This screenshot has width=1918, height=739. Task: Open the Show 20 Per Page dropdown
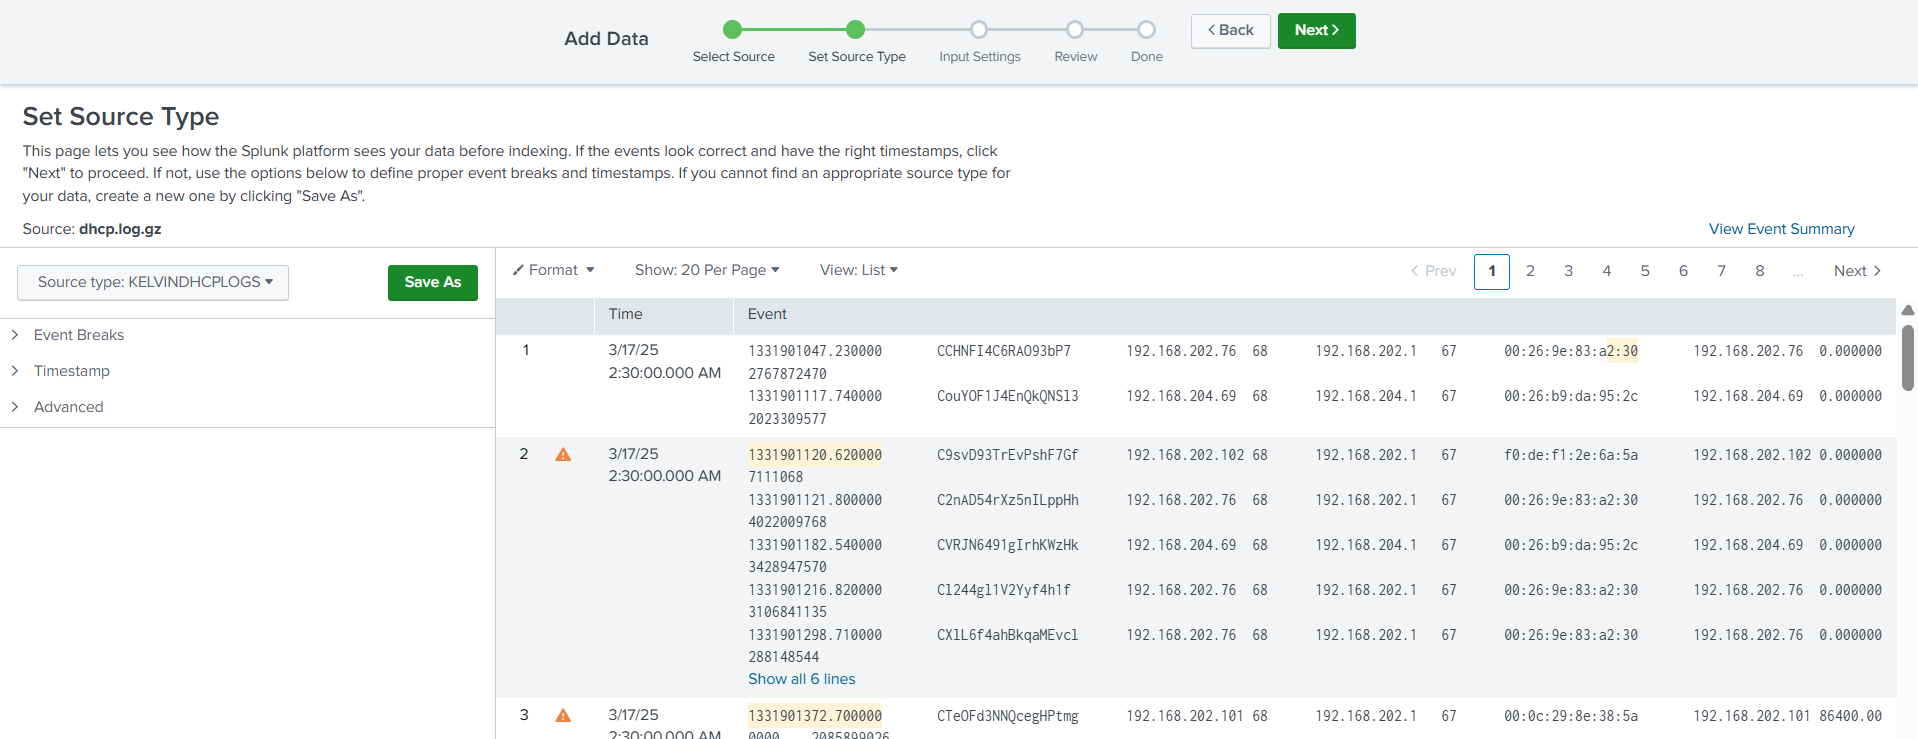(707, 270)
